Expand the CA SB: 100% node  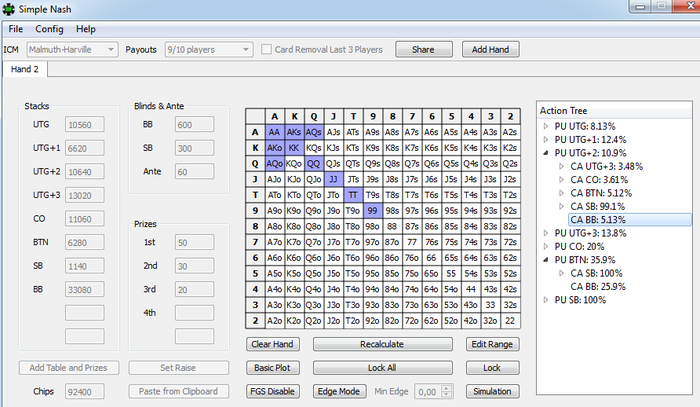(x=561, y=273)
